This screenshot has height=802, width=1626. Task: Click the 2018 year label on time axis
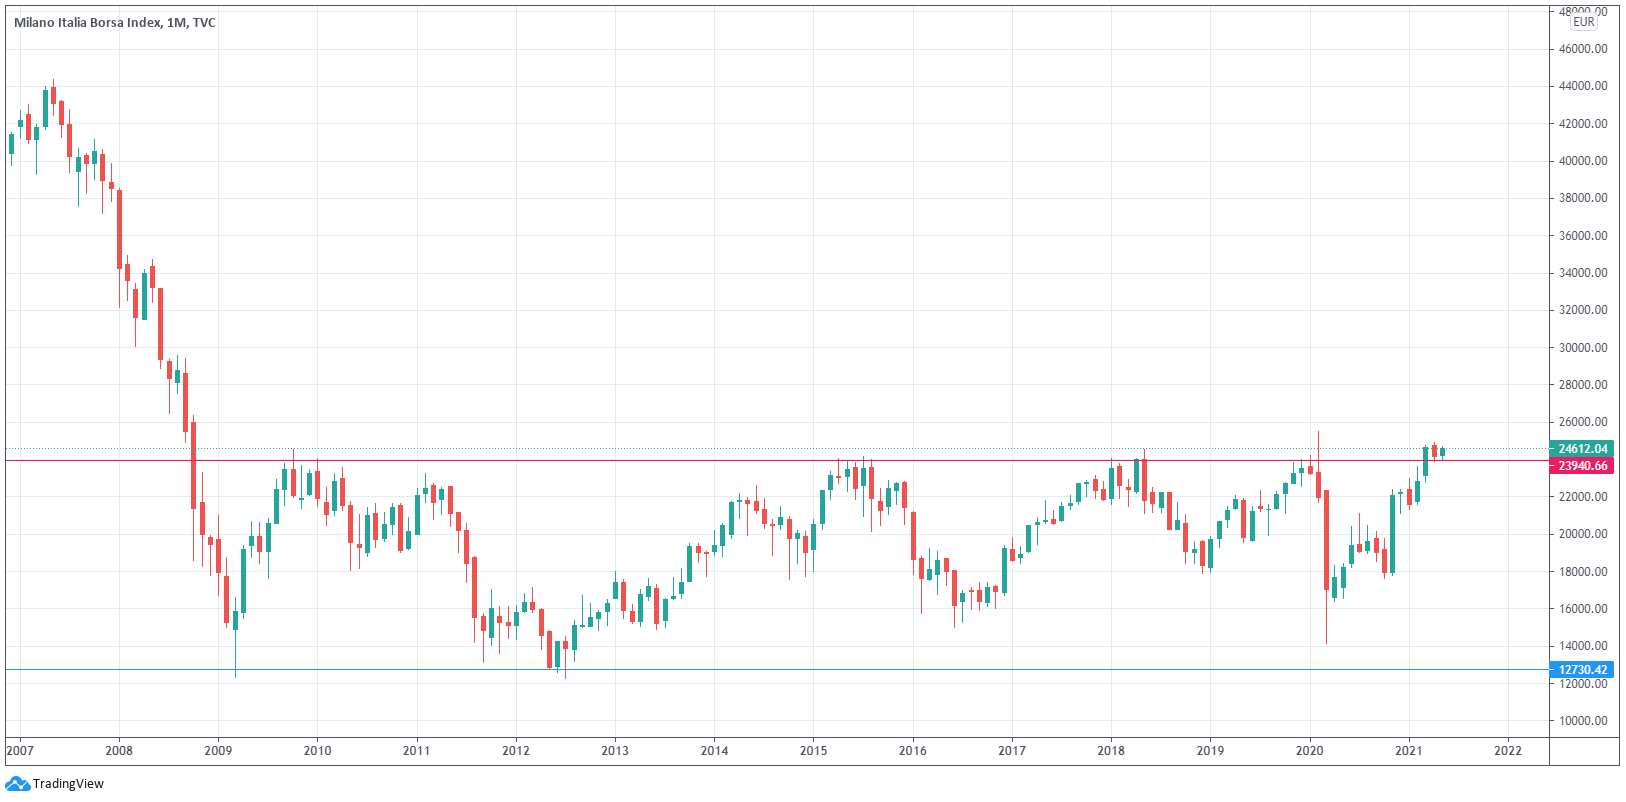1111,751
